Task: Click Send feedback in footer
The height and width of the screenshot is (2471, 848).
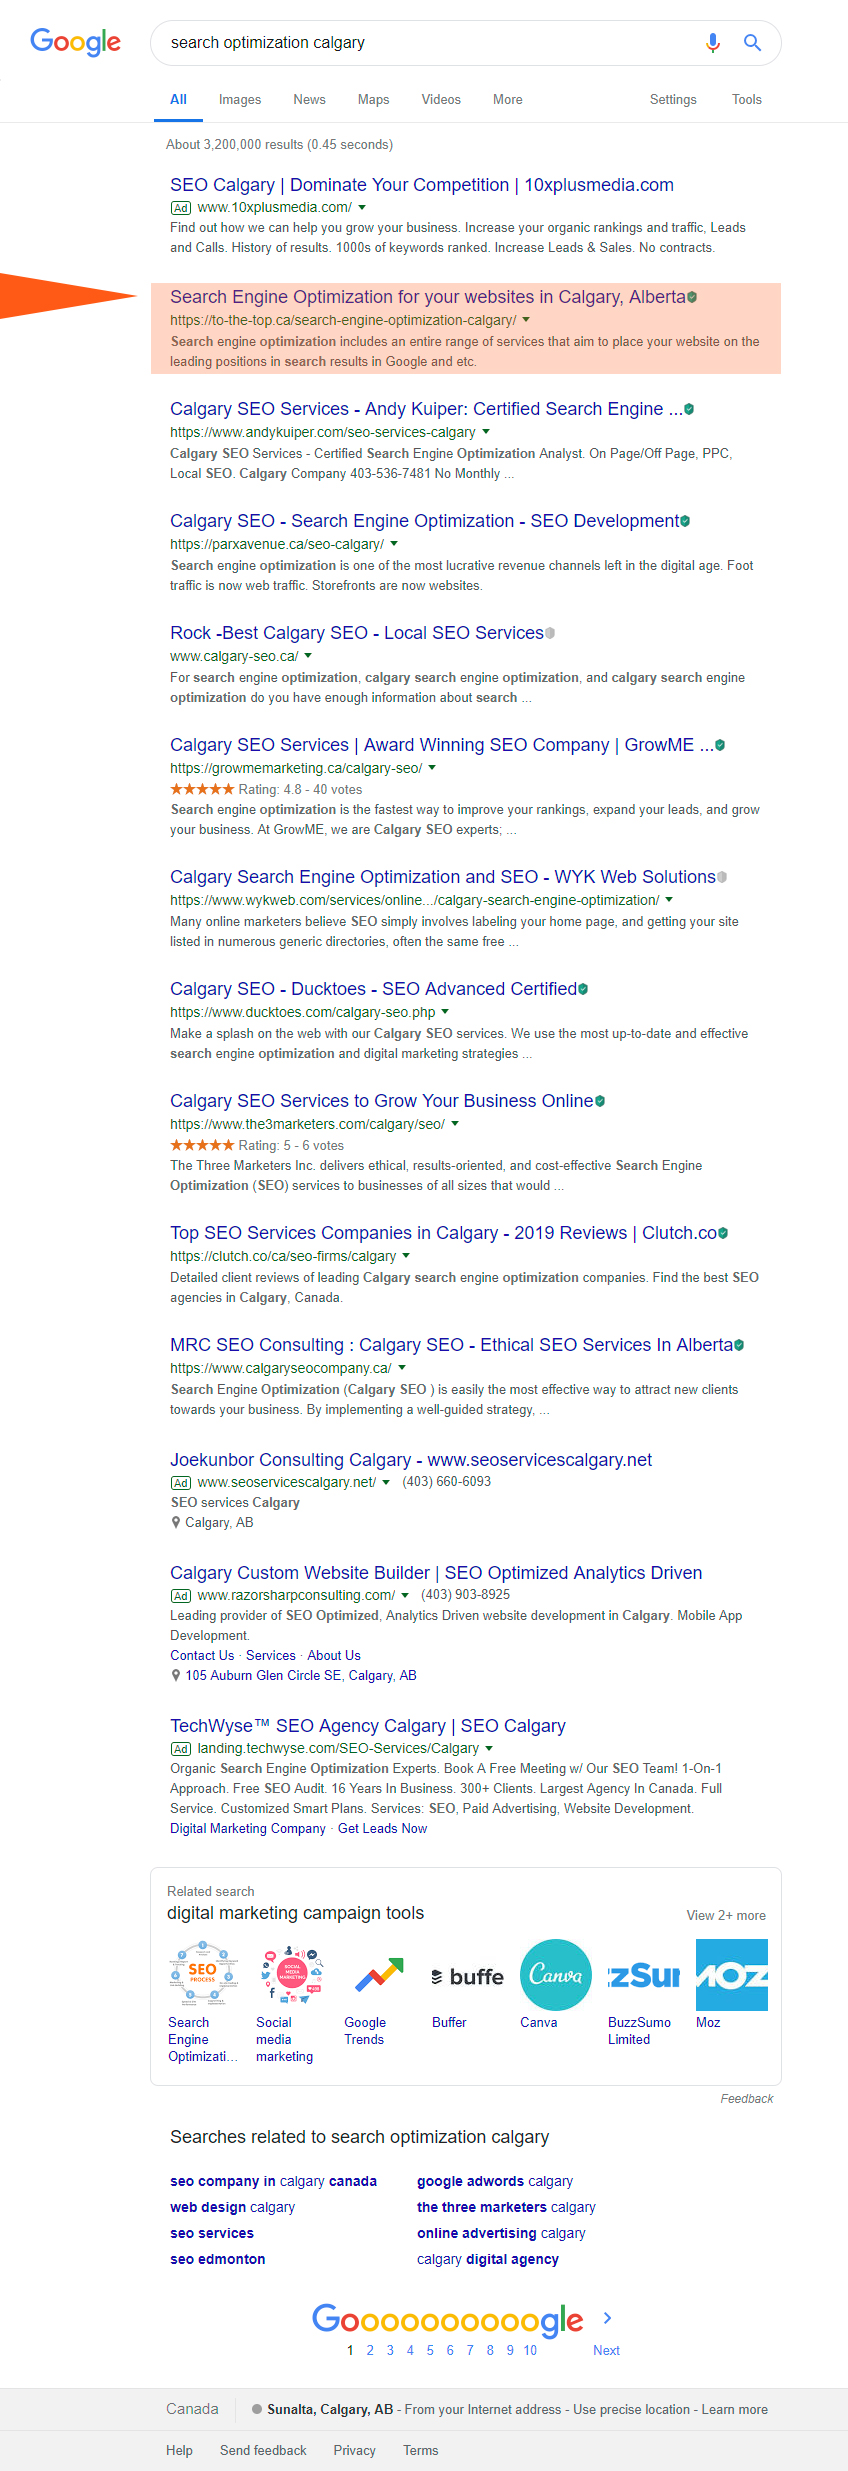Action: pyautogui.click(x=263, y=2451)
